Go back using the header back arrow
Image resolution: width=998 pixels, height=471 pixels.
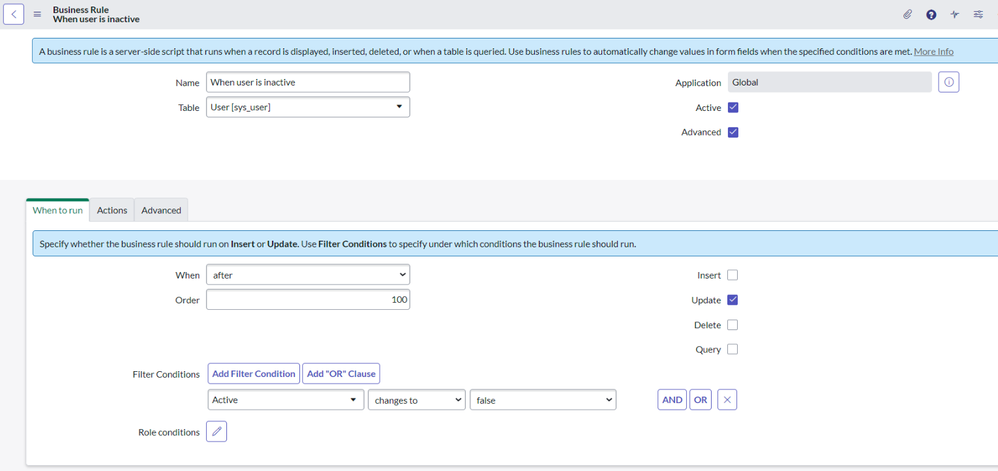[x=14, y=14]
